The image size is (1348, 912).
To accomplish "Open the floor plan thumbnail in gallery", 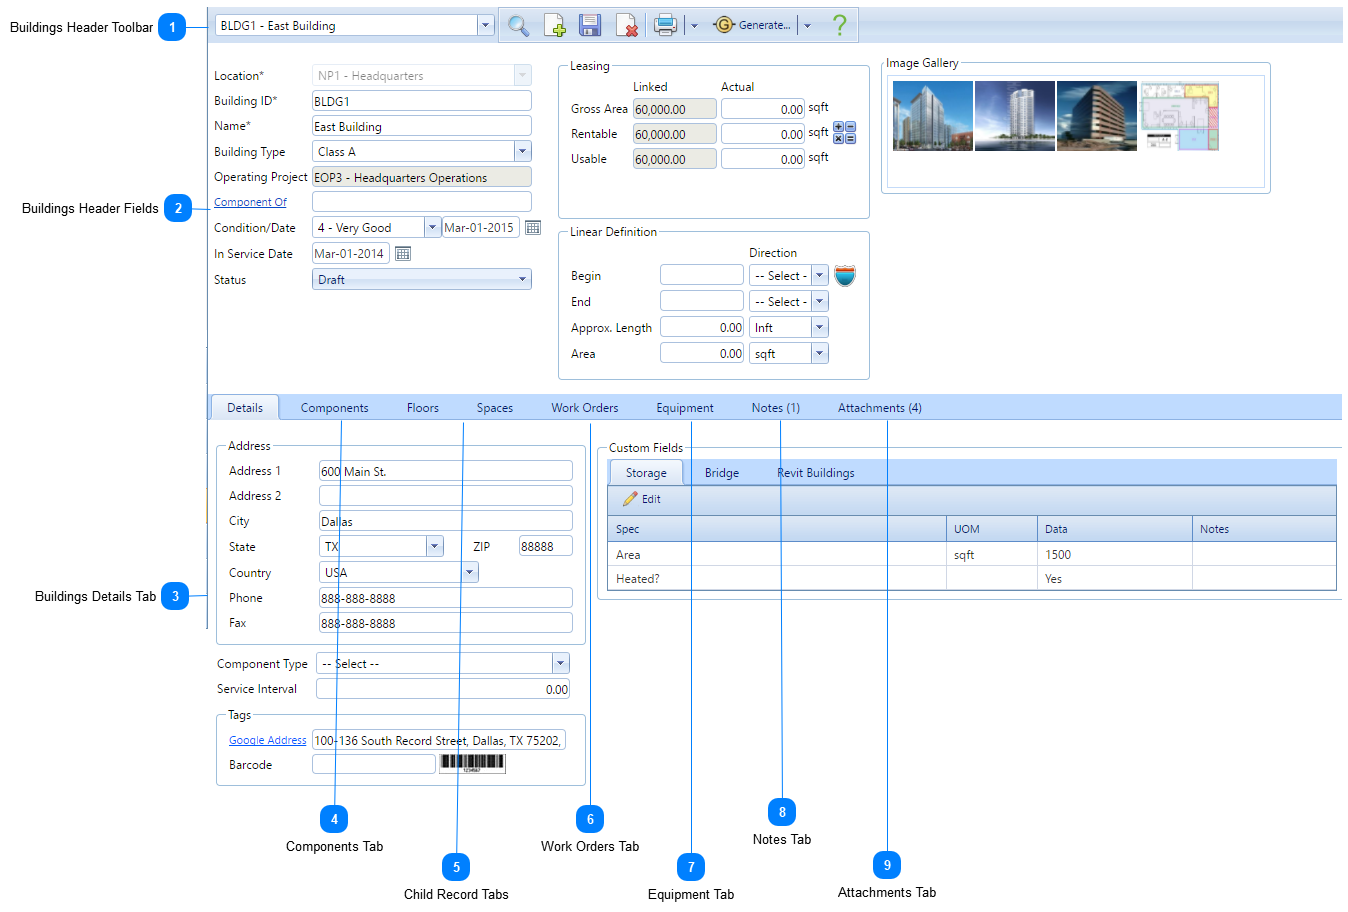I will (1179, 116).
